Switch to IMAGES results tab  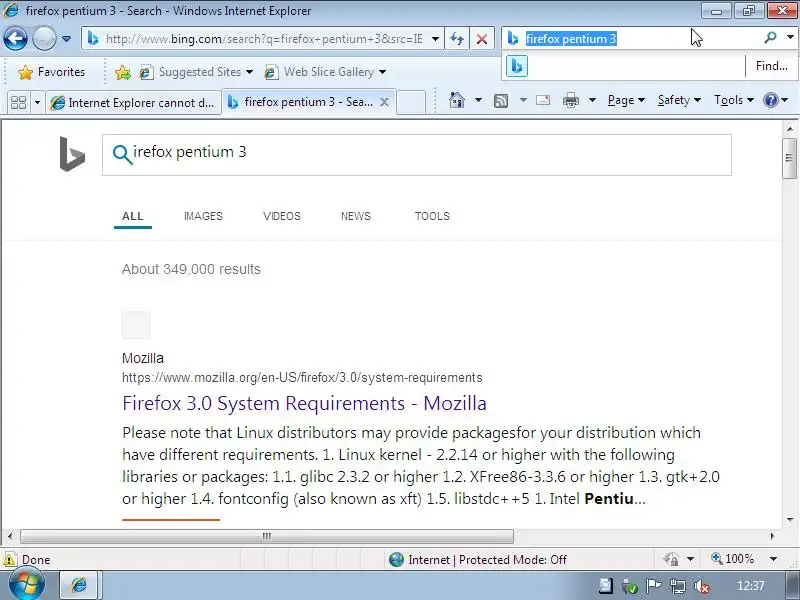[x=203, y=216]
